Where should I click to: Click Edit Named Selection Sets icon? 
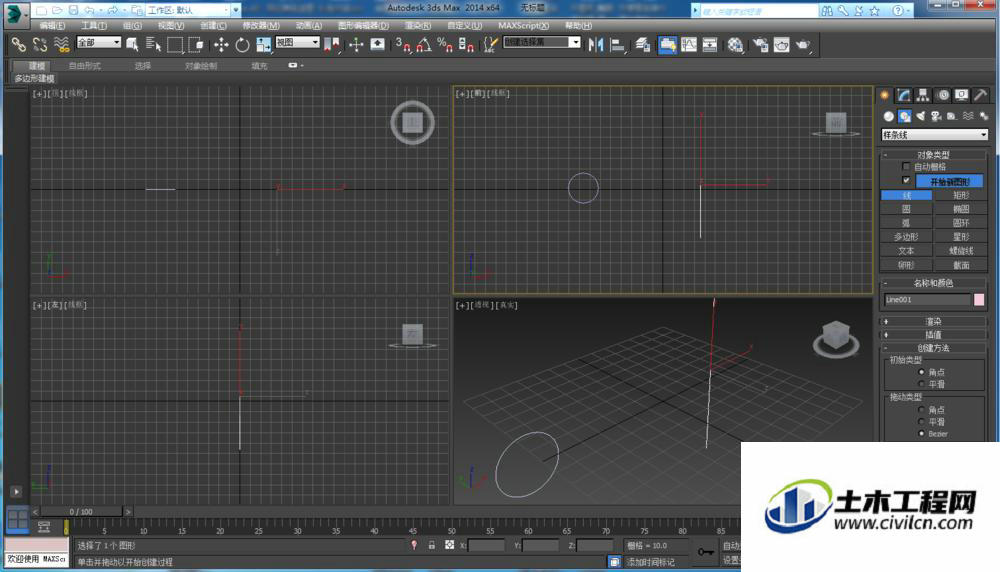click(x=490, y=44)
